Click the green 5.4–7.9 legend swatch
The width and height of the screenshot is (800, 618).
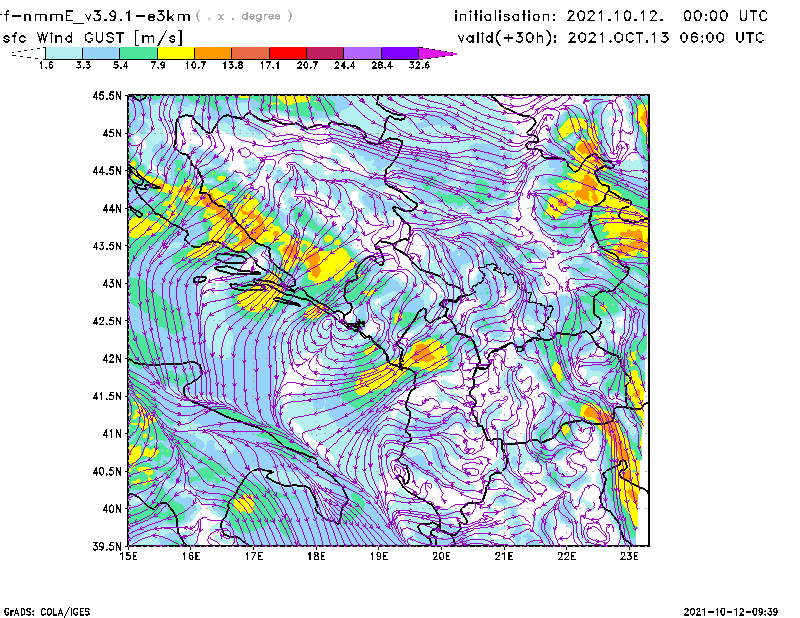pyautogui.click(x=138, y=53)
